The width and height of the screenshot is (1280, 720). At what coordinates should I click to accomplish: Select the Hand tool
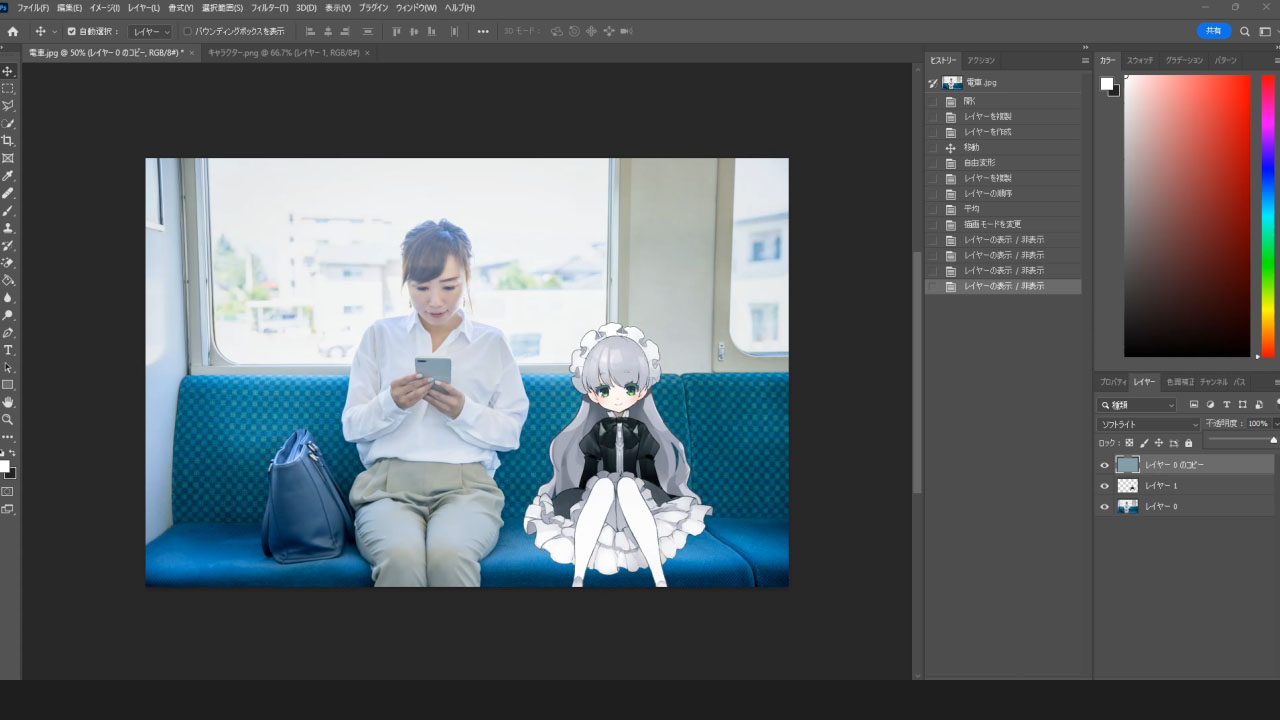click(x=8, y=402)
